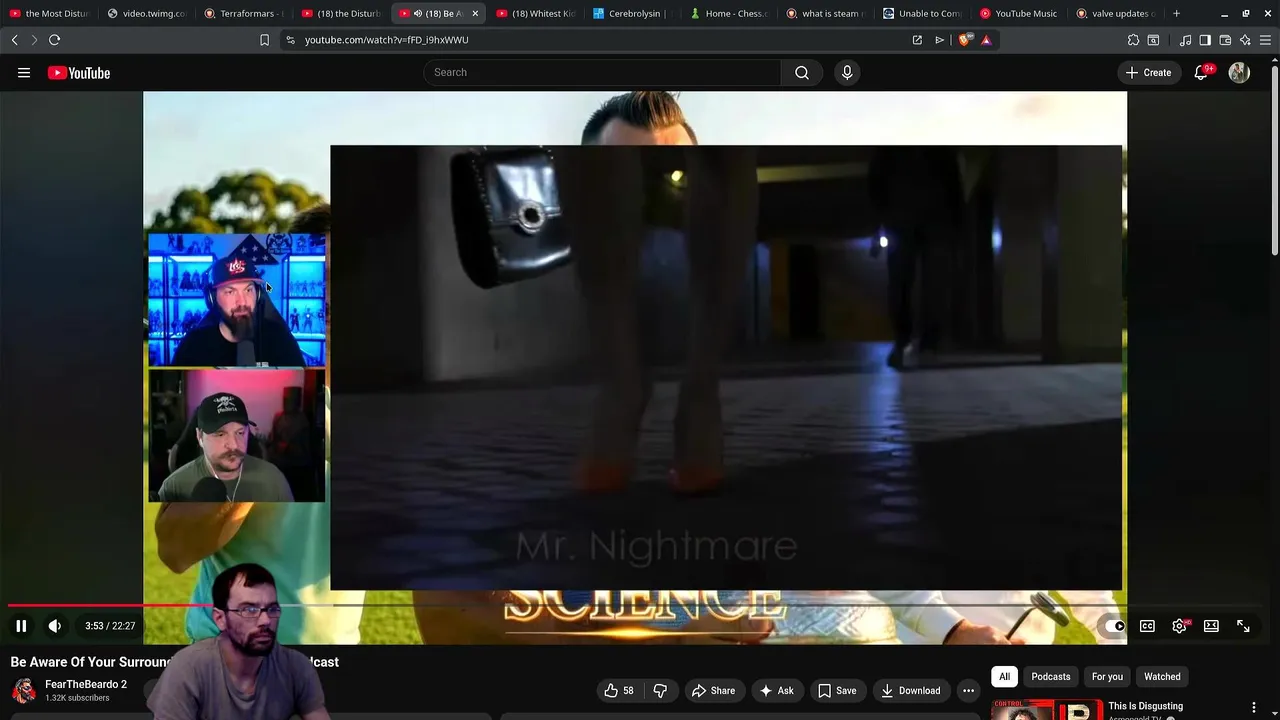The image size is (1280, 720).
Task: Switch to the Cerebrolysin tab
Action: tap(630, 13)
